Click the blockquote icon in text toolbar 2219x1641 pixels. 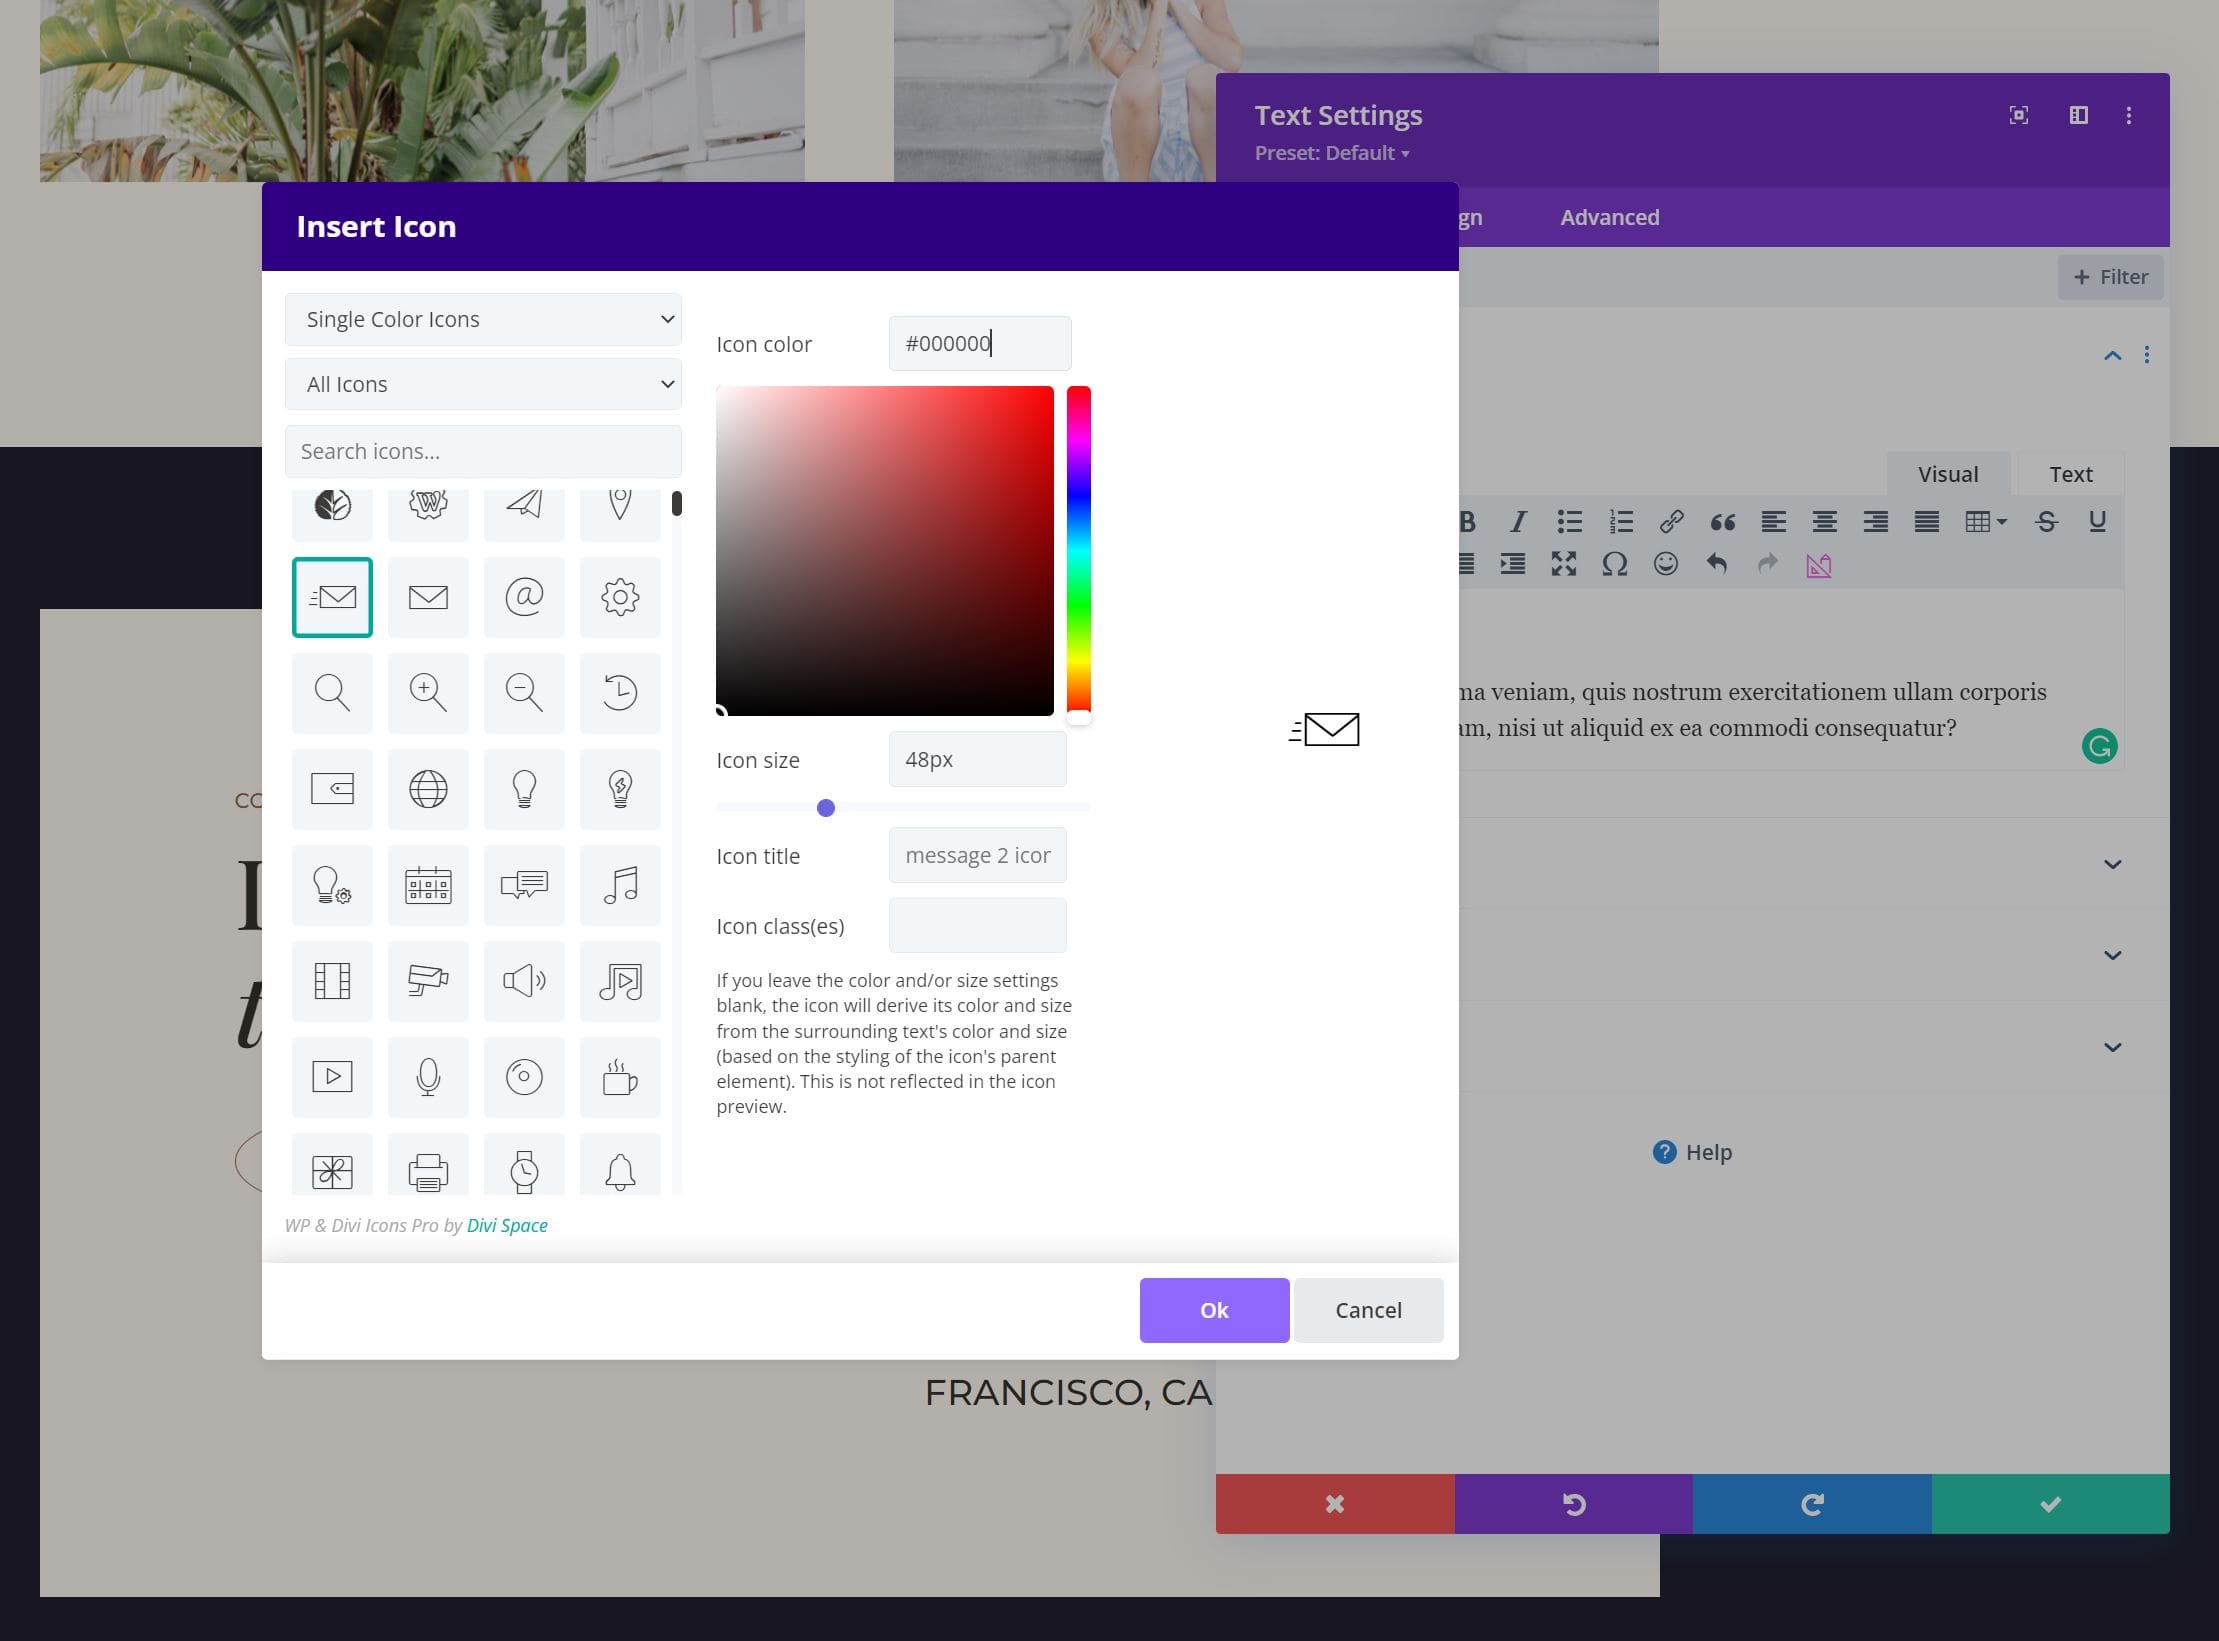(1719, 521)
